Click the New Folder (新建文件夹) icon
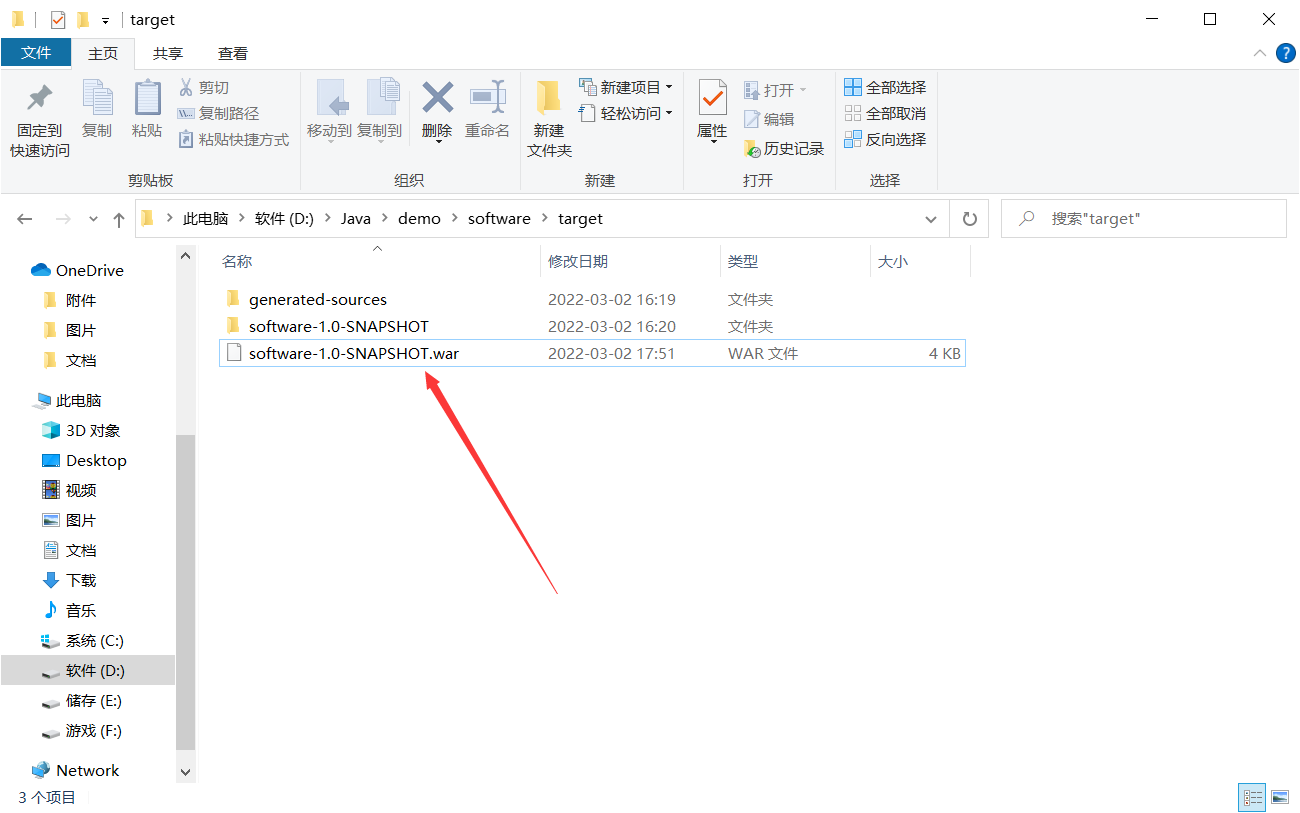The image size is (1300, 813). pyautogui.click(x=548, y=98)
